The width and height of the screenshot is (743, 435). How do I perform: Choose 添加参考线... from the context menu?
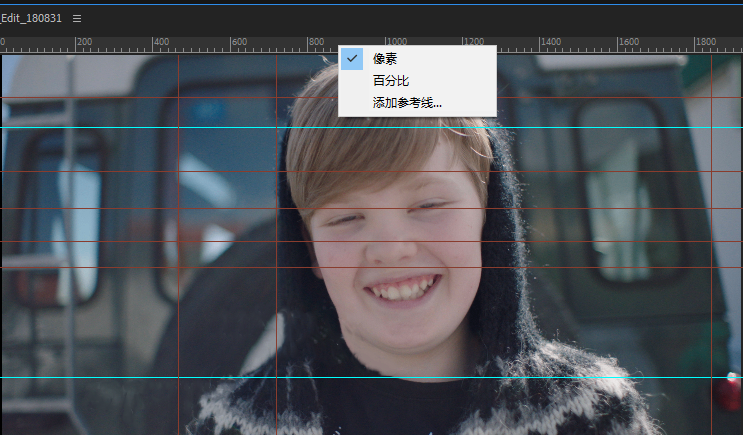(x=407, y=102)
